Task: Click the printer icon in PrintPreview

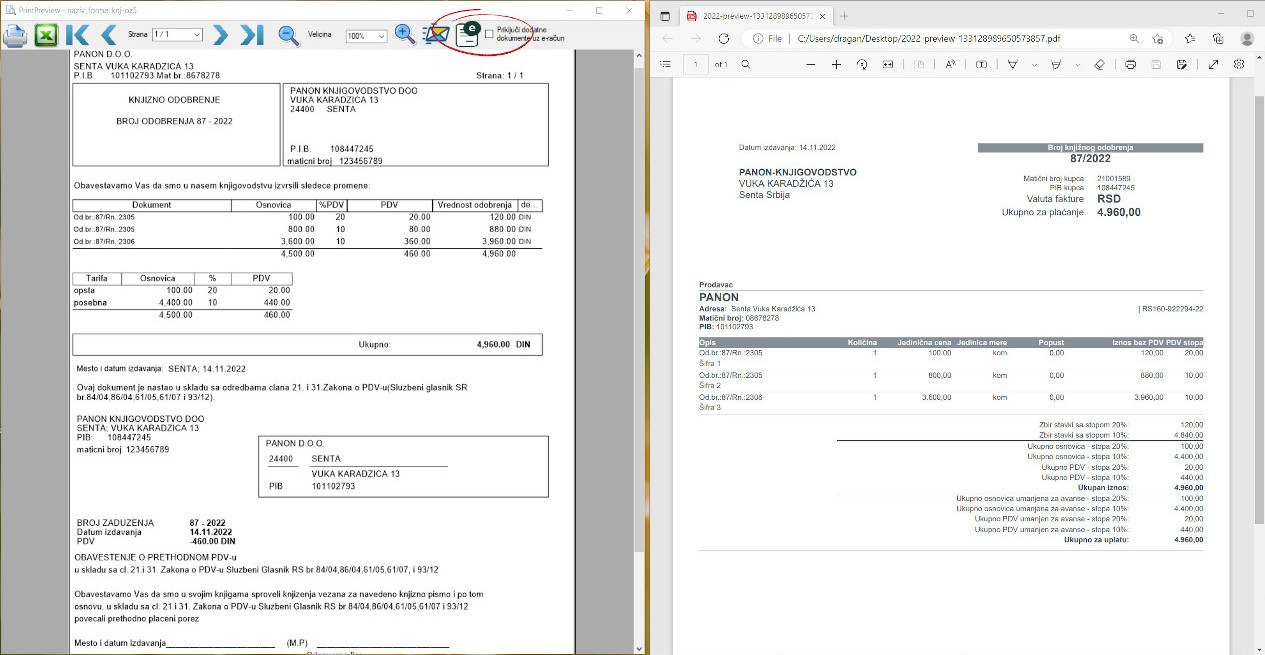Action: (15, 35)
